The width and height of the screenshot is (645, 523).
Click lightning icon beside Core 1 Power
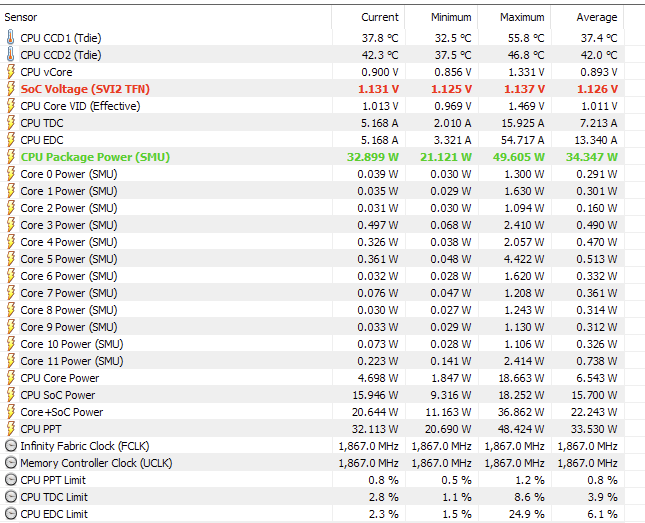11,191
